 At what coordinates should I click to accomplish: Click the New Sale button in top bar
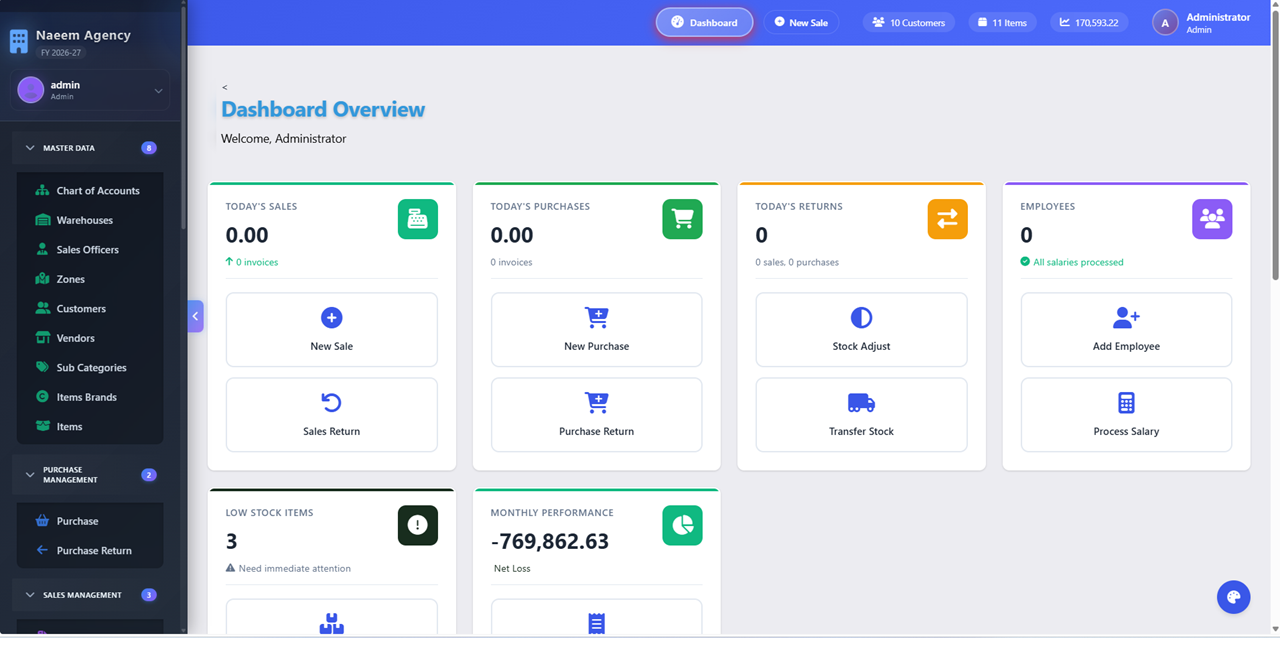click(x=801, y=22)
